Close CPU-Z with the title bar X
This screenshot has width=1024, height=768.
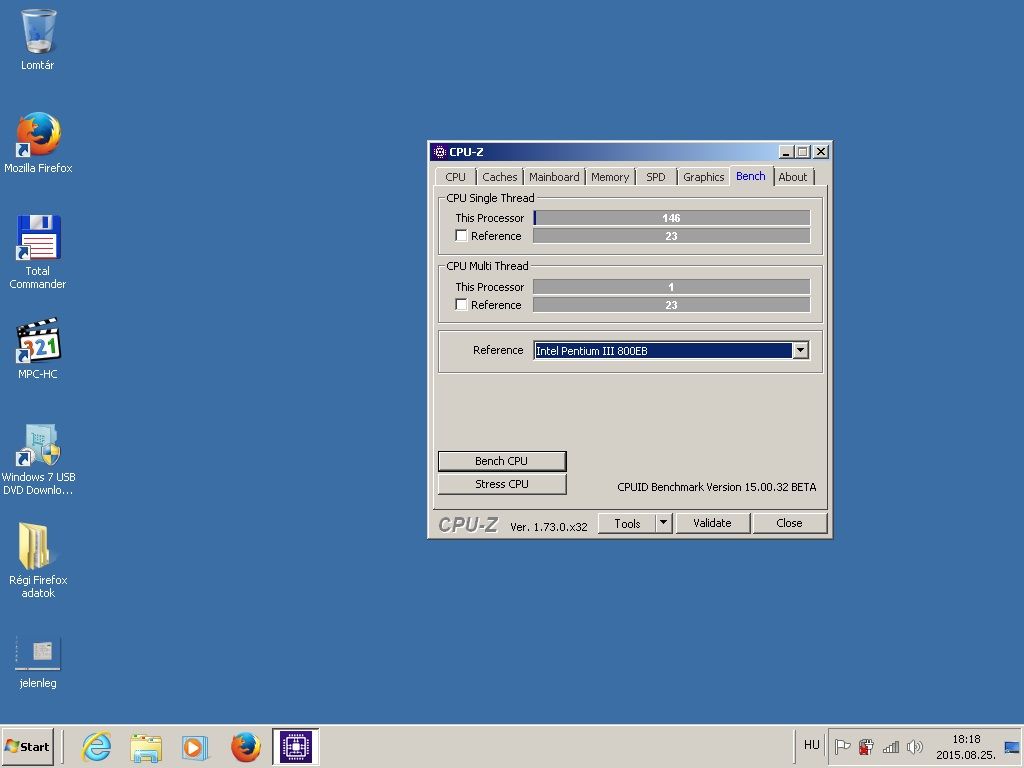click(822, 152)
